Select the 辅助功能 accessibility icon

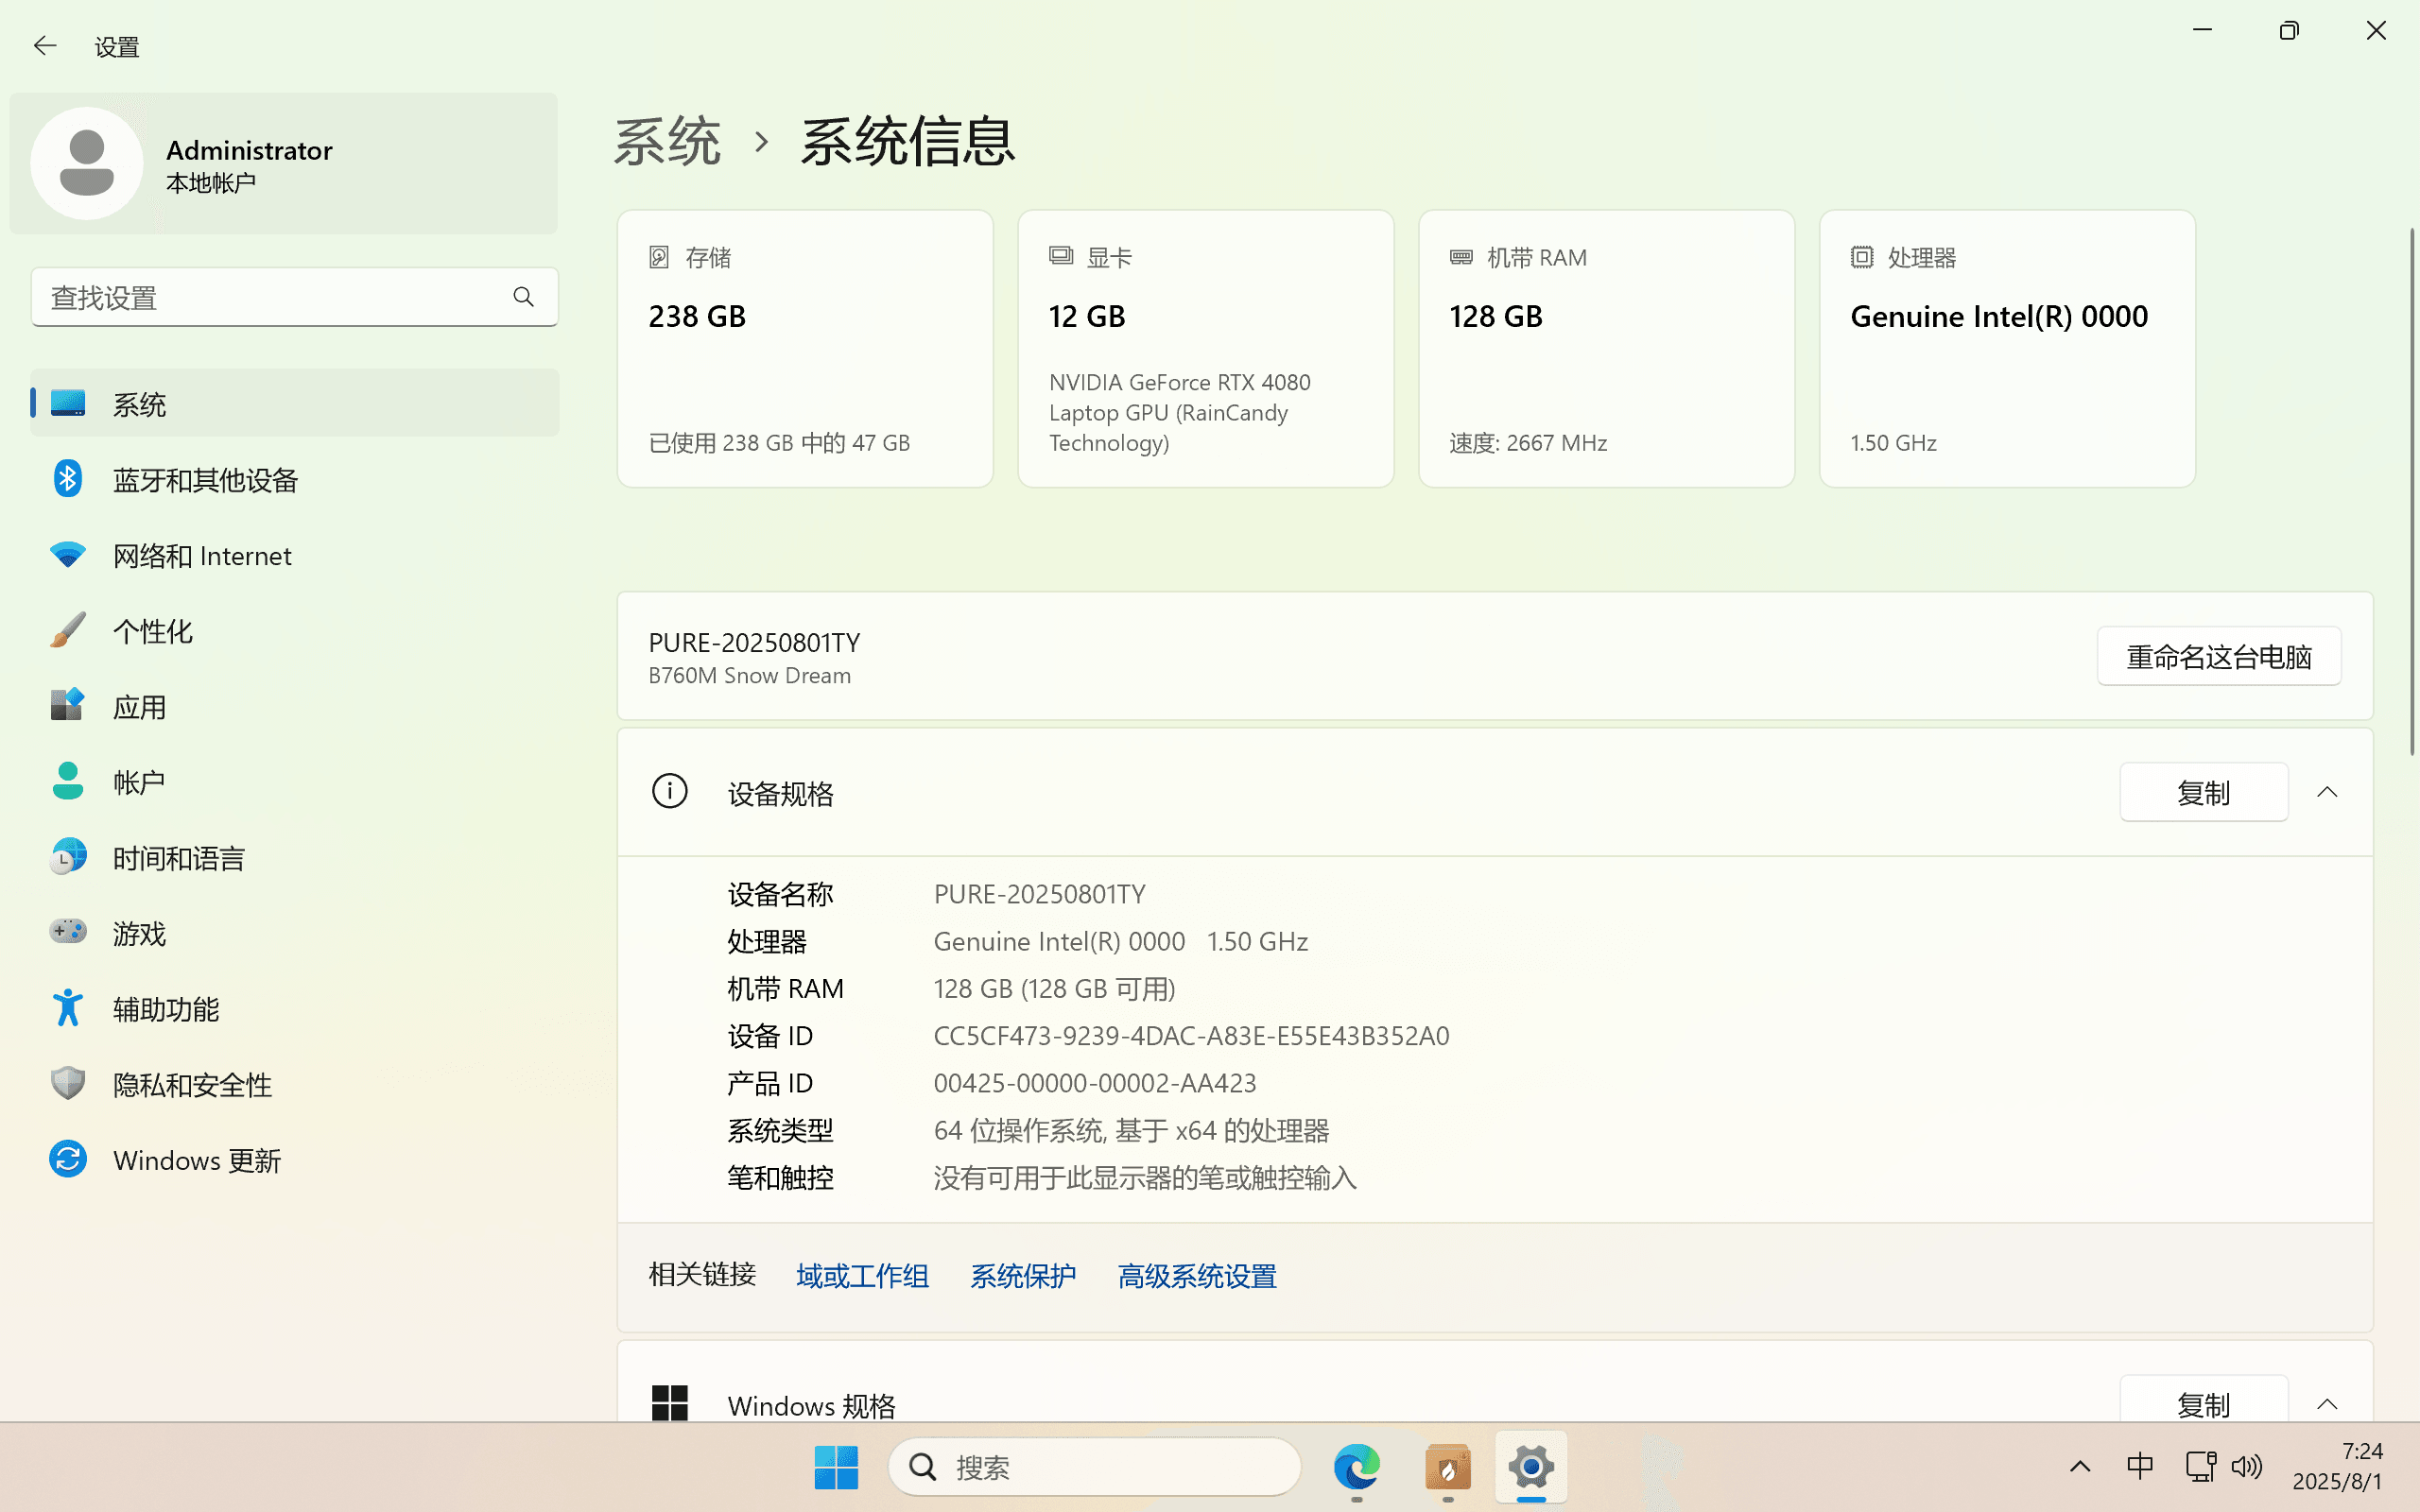[x=68, y=1008]
